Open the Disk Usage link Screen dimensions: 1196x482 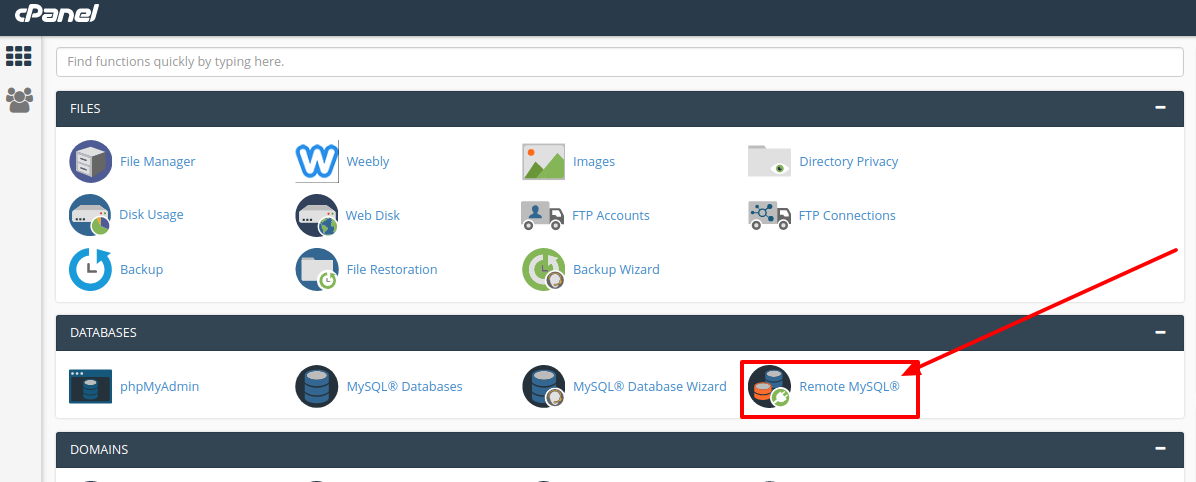coord(151,214)
